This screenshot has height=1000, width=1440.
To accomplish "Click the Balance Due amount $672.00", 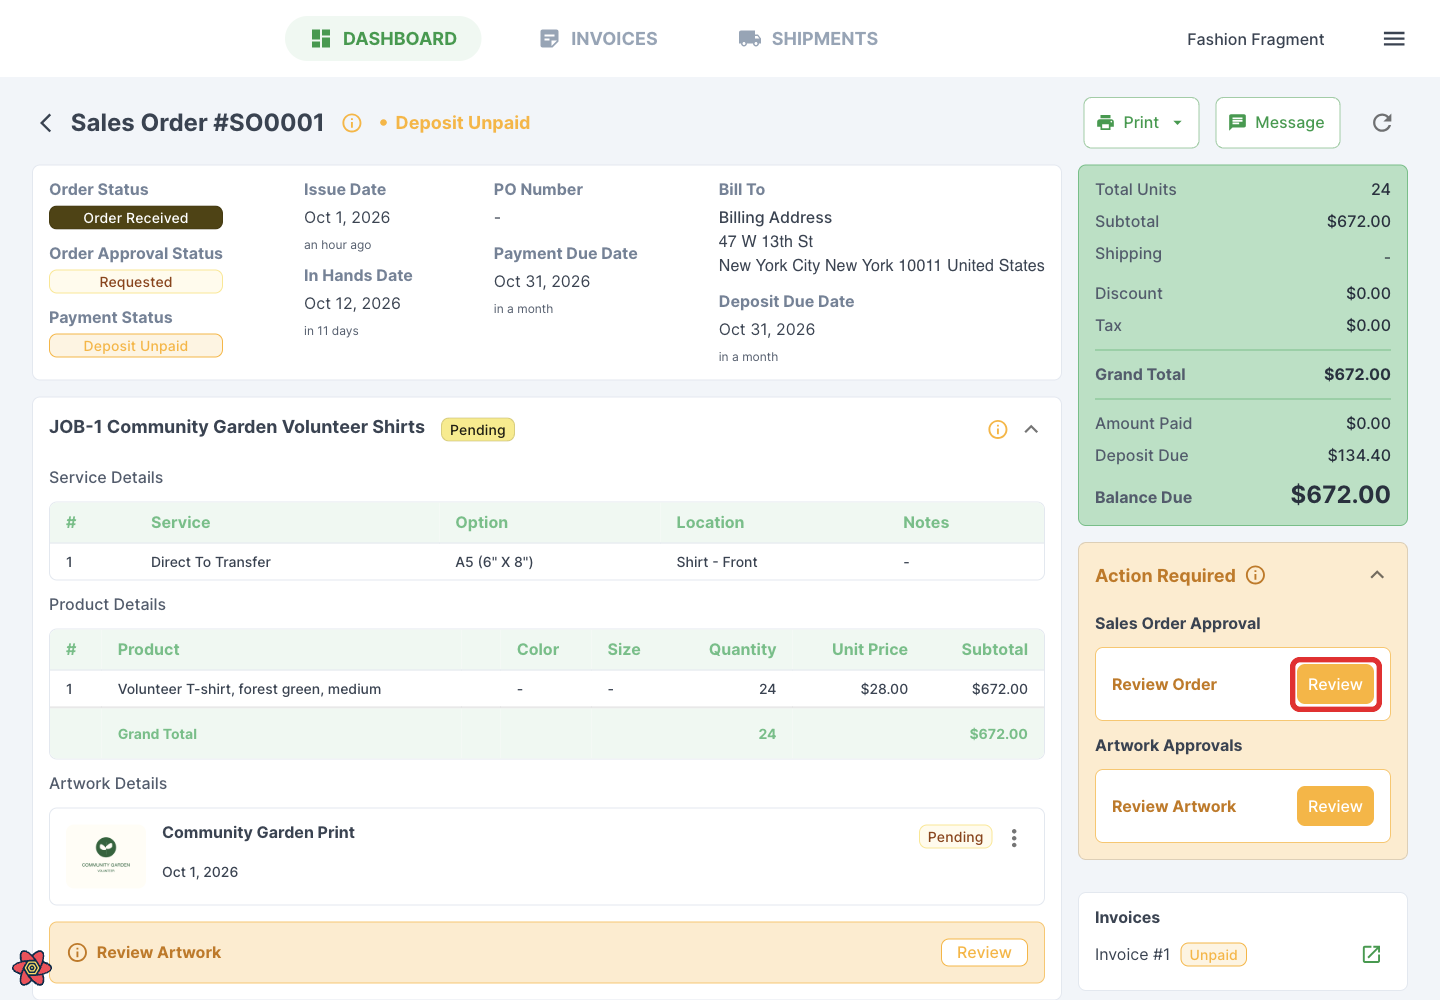I will (1340, 495).
